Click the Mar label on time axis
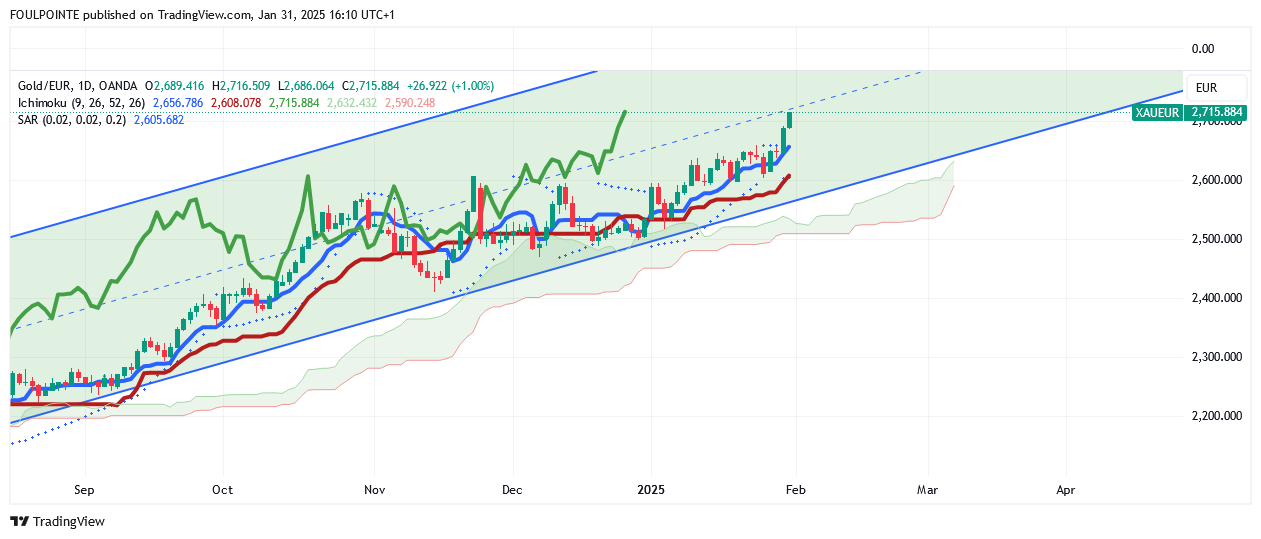 [929, 490]
